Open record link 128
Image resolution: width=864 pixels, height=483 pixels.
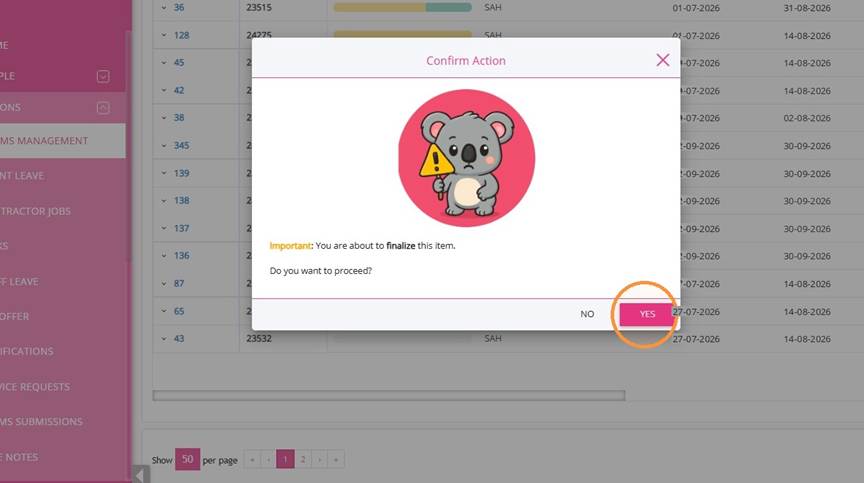(181, 35)
